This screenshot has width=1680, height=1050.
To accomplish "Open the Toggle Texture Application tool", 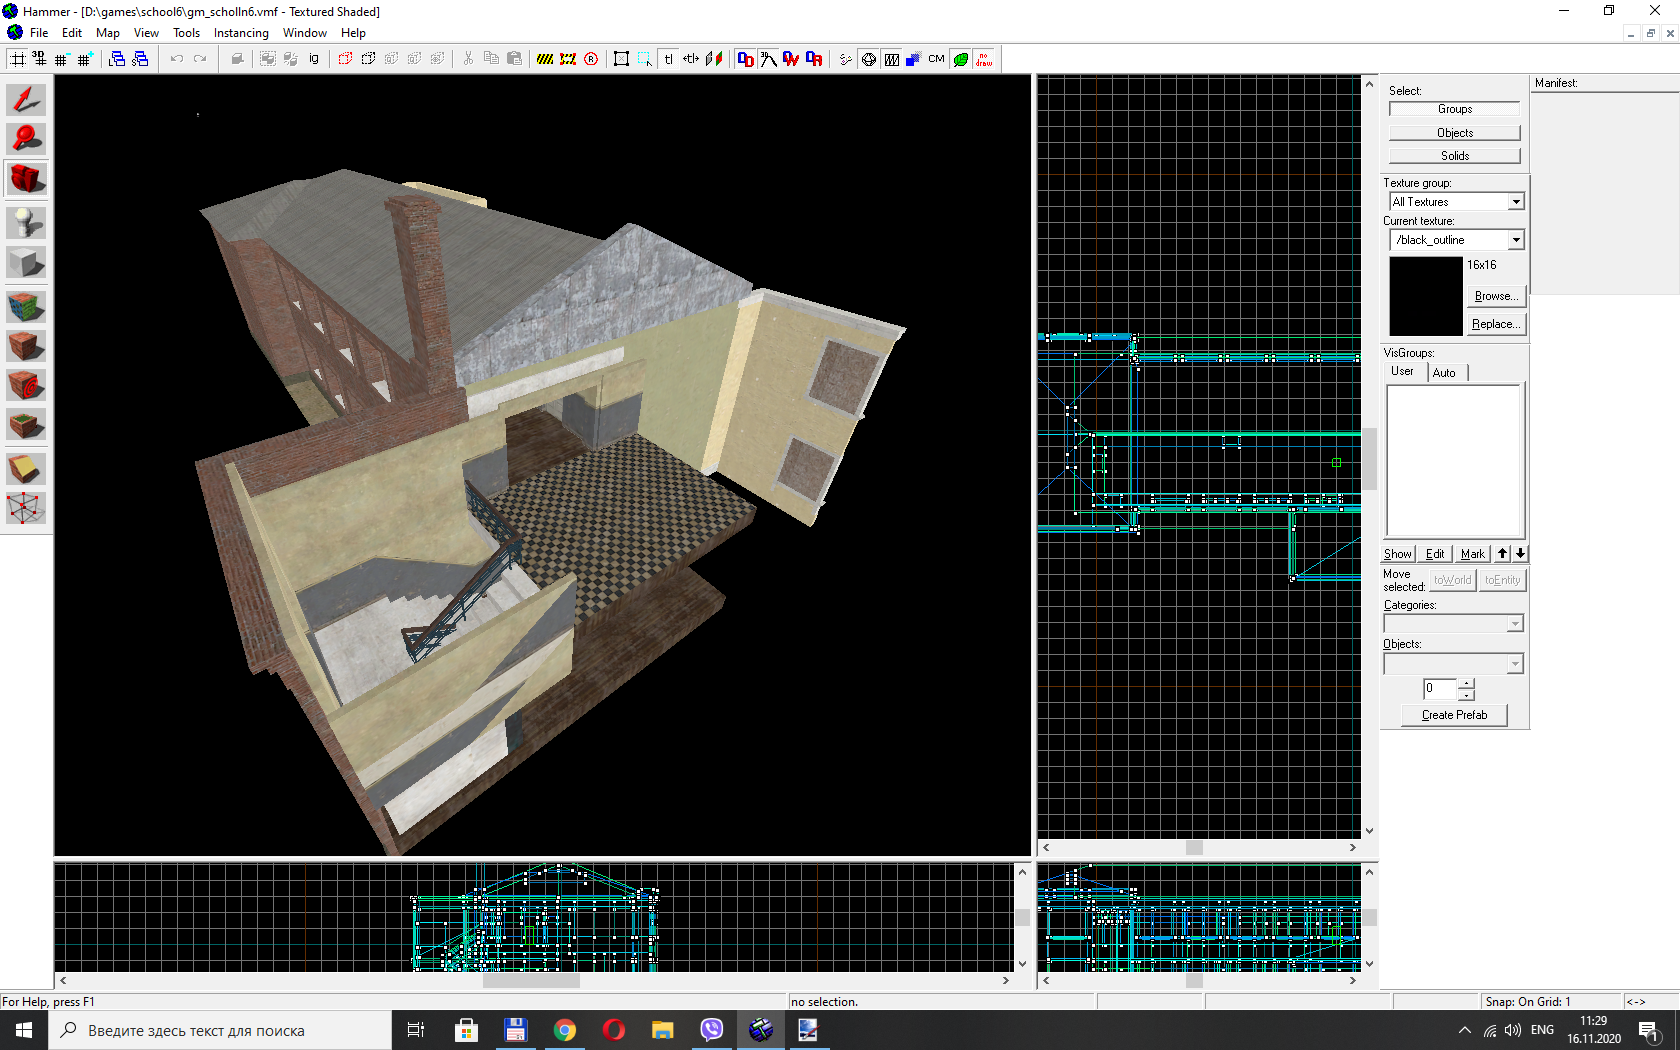I will click(26, 307).
